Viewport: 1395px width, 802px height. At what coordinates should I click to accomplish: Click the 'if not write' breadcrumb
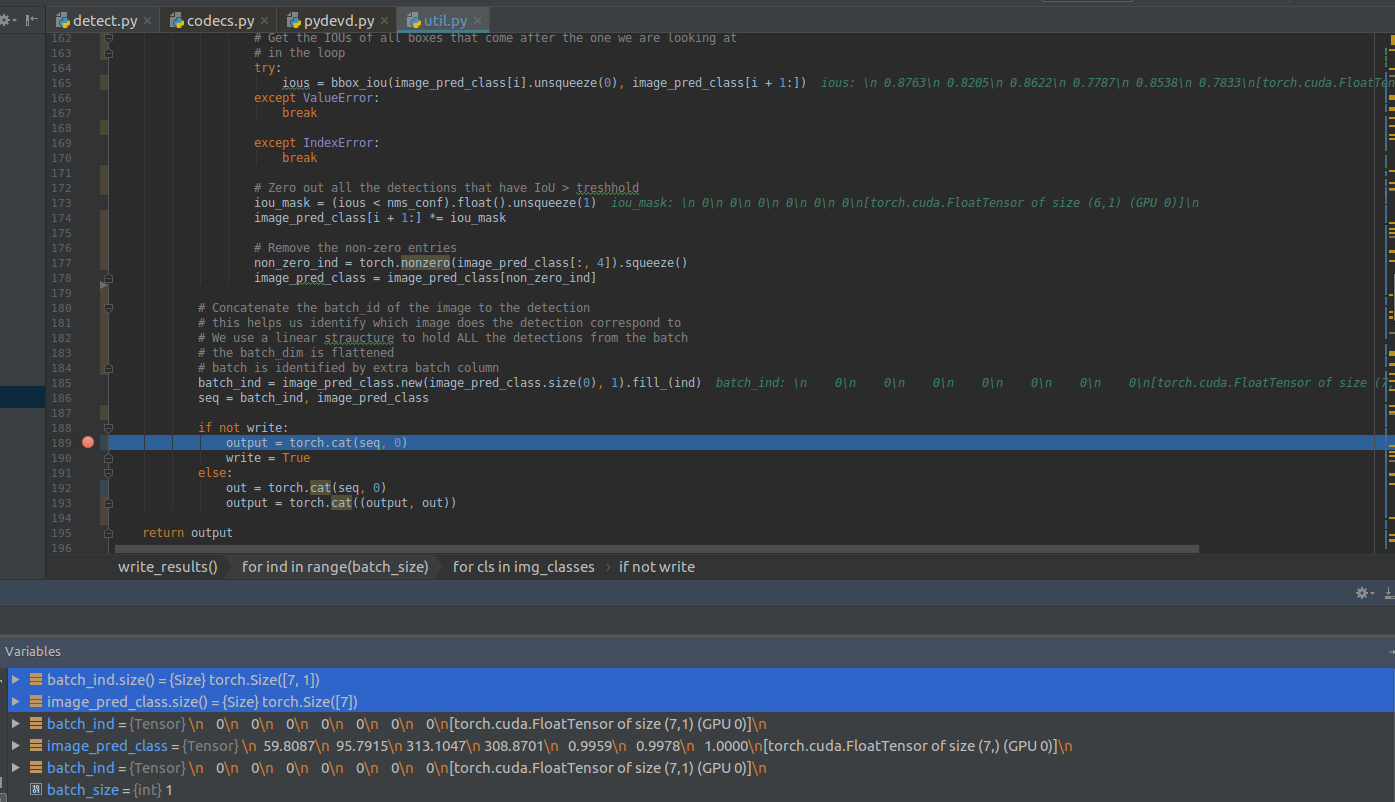point(657,567)
